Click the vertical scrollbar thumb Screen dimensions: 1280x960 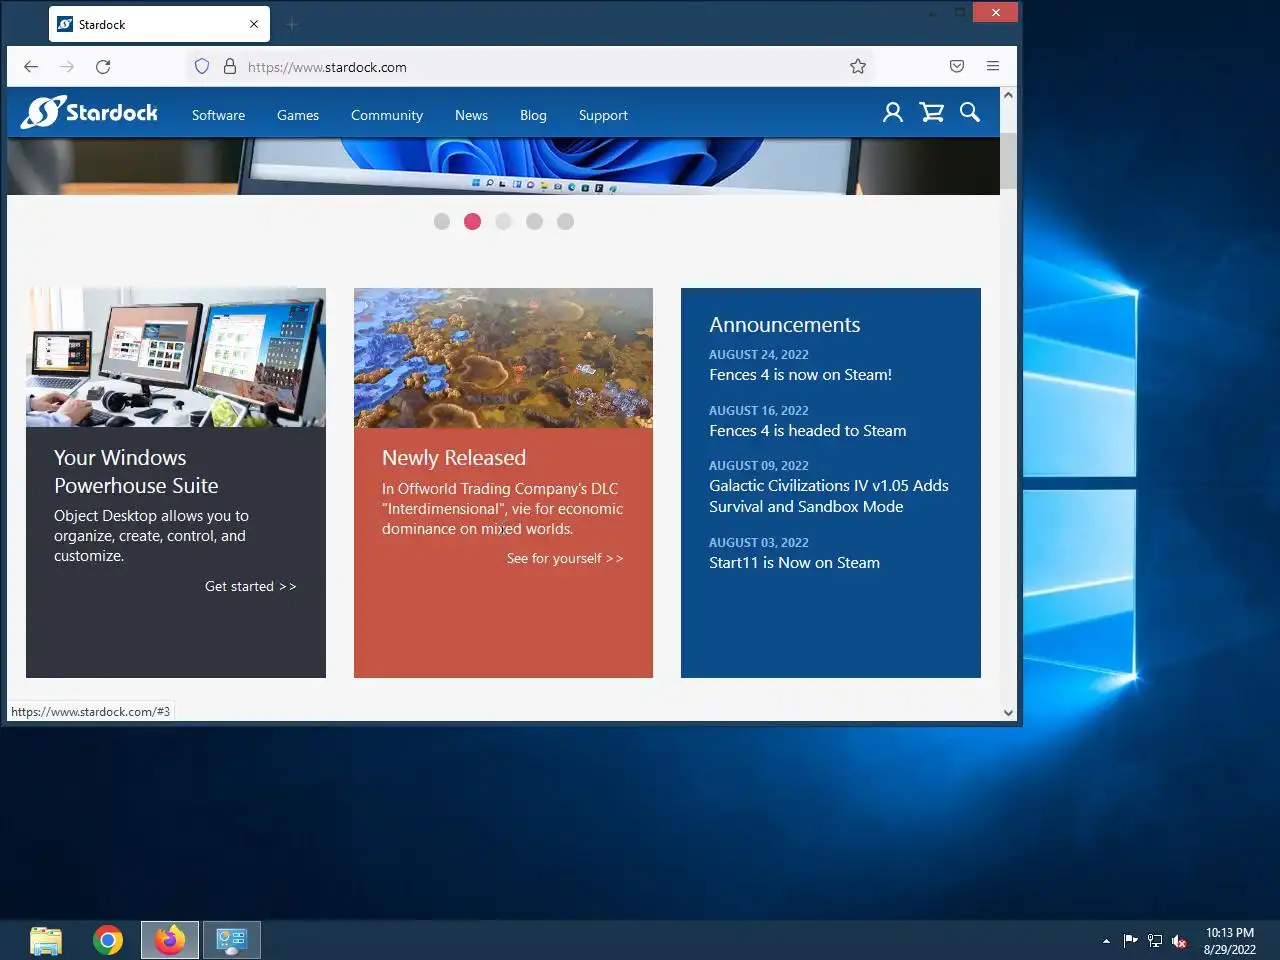(x=1008, y=160)
